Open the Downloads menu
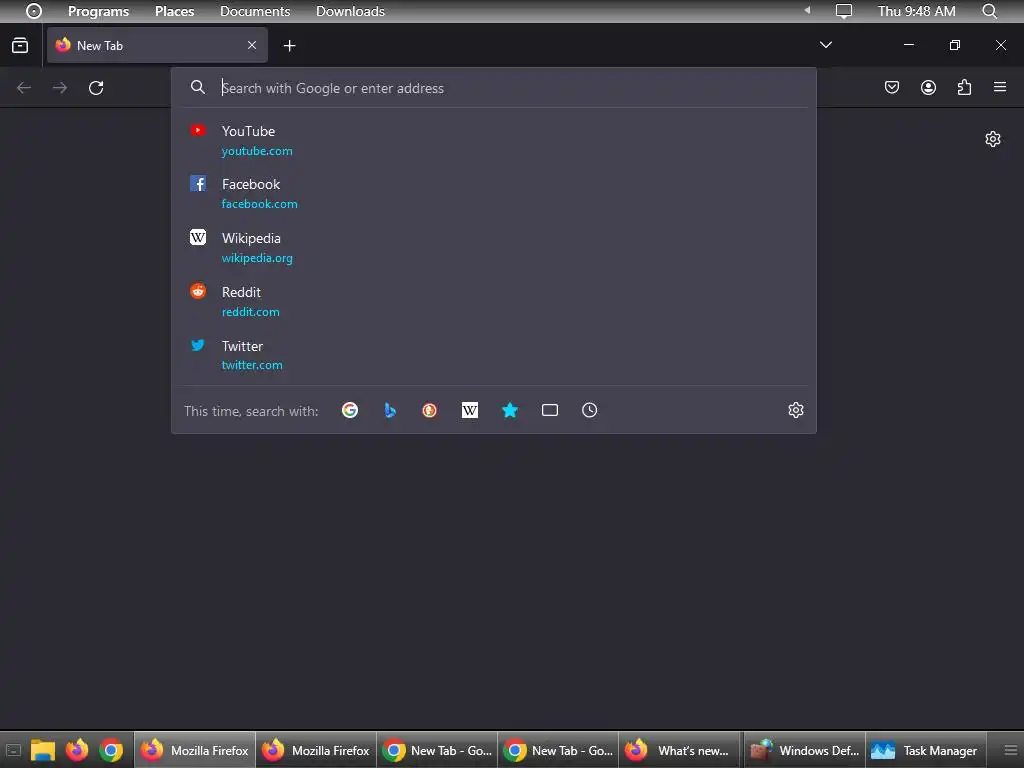1024x768 pixels. [350, 11]
